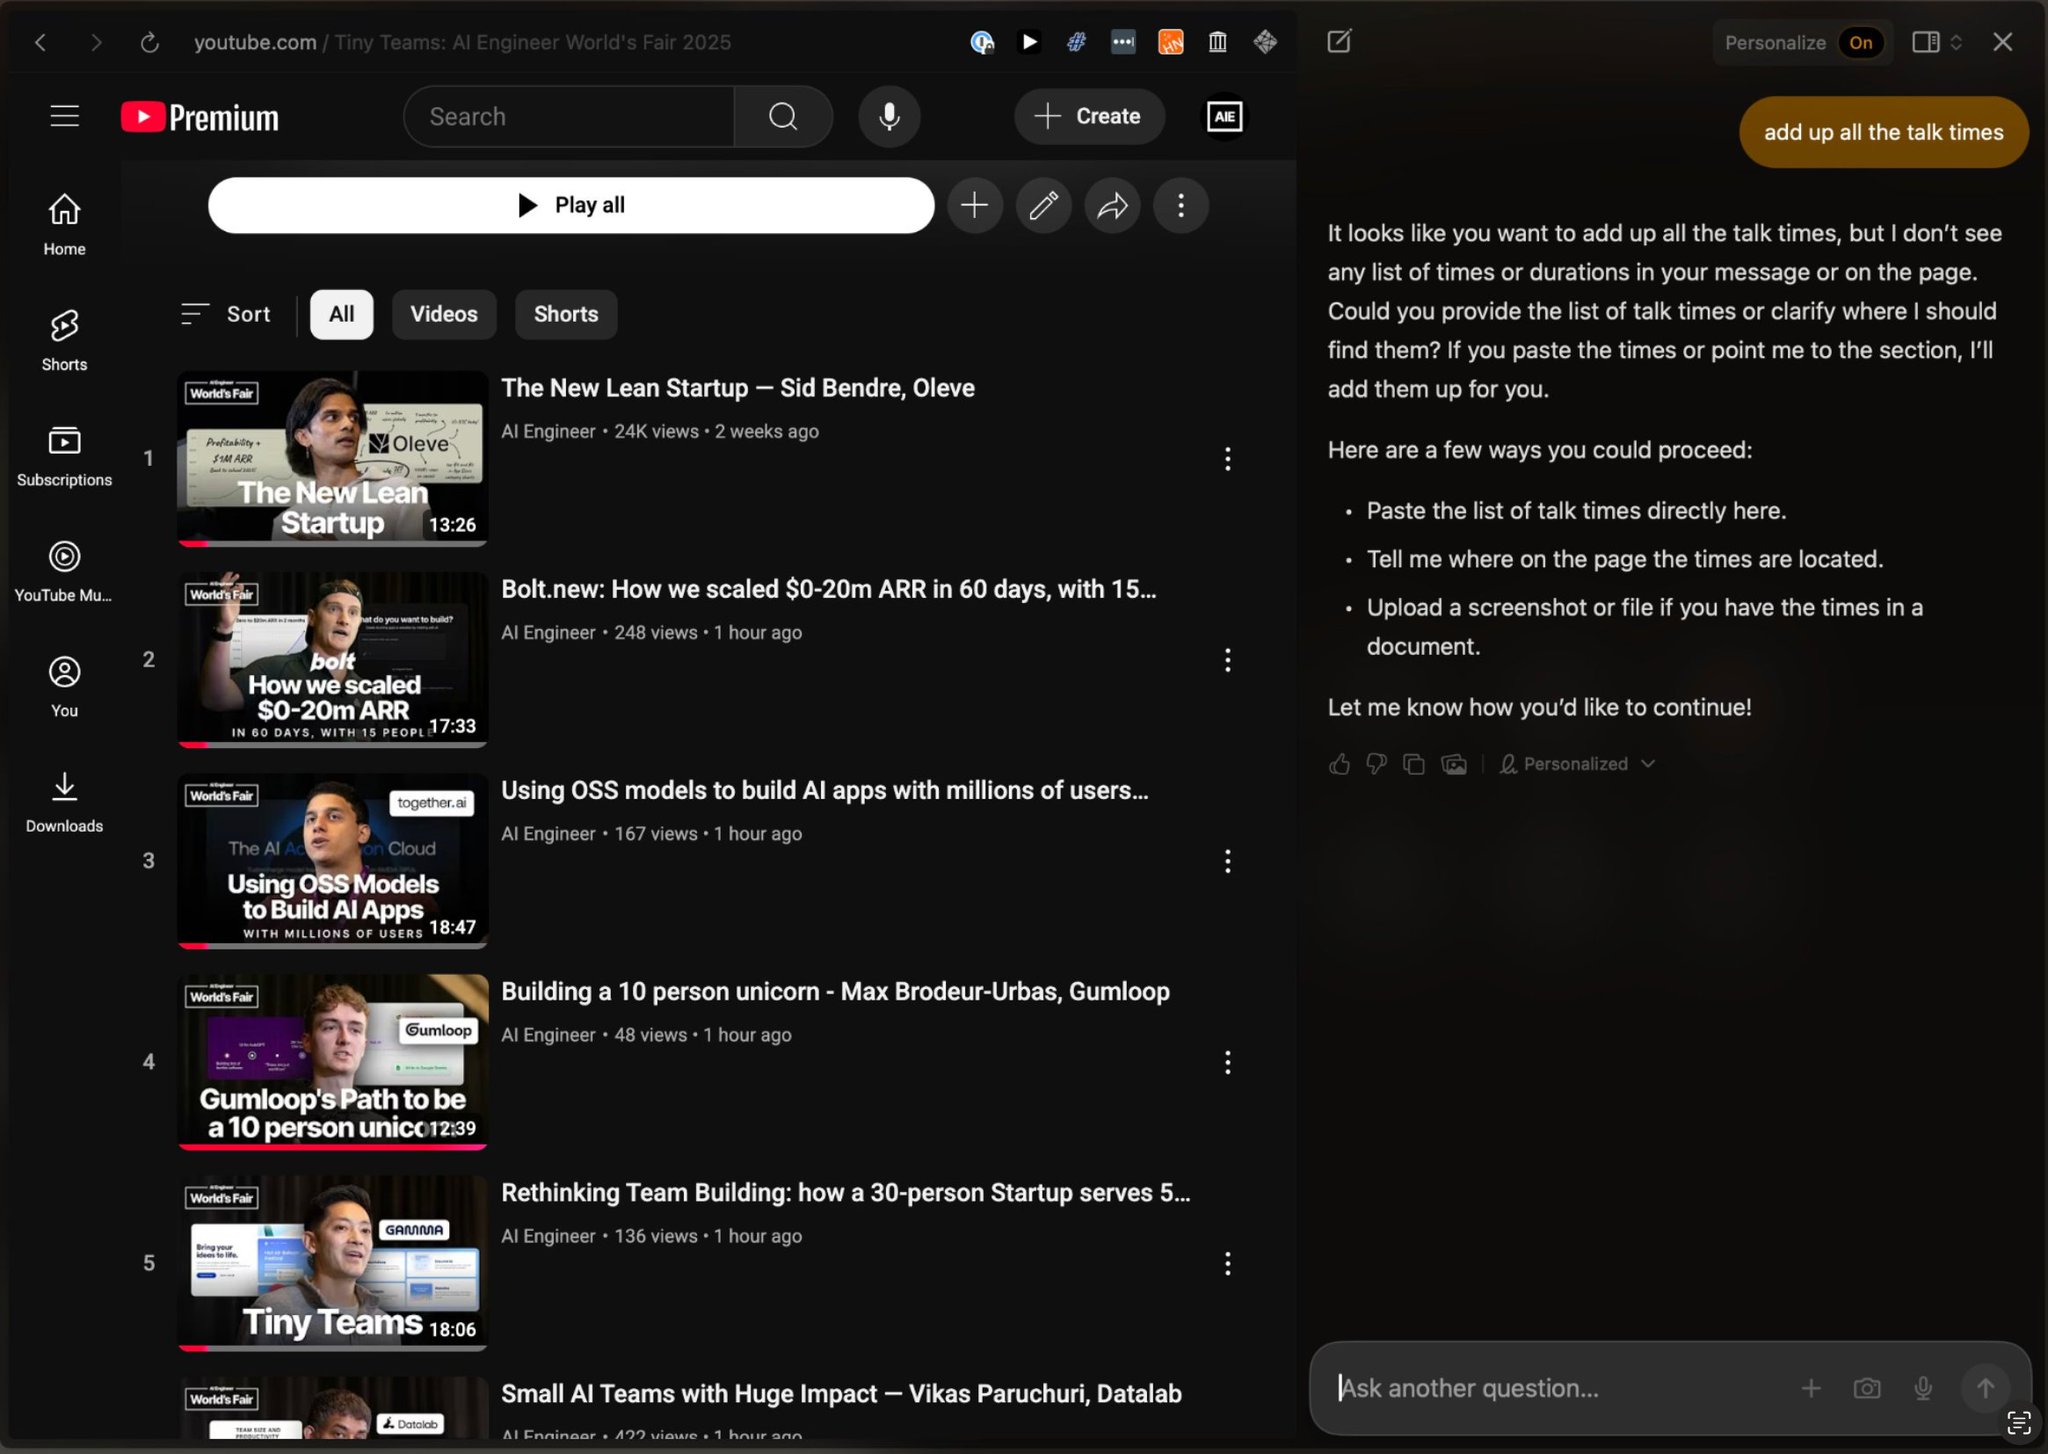This screenshot has height=1454, width=2048.
Task: Open sidebar layout switcher dropdown
Action: point(1937,42)
